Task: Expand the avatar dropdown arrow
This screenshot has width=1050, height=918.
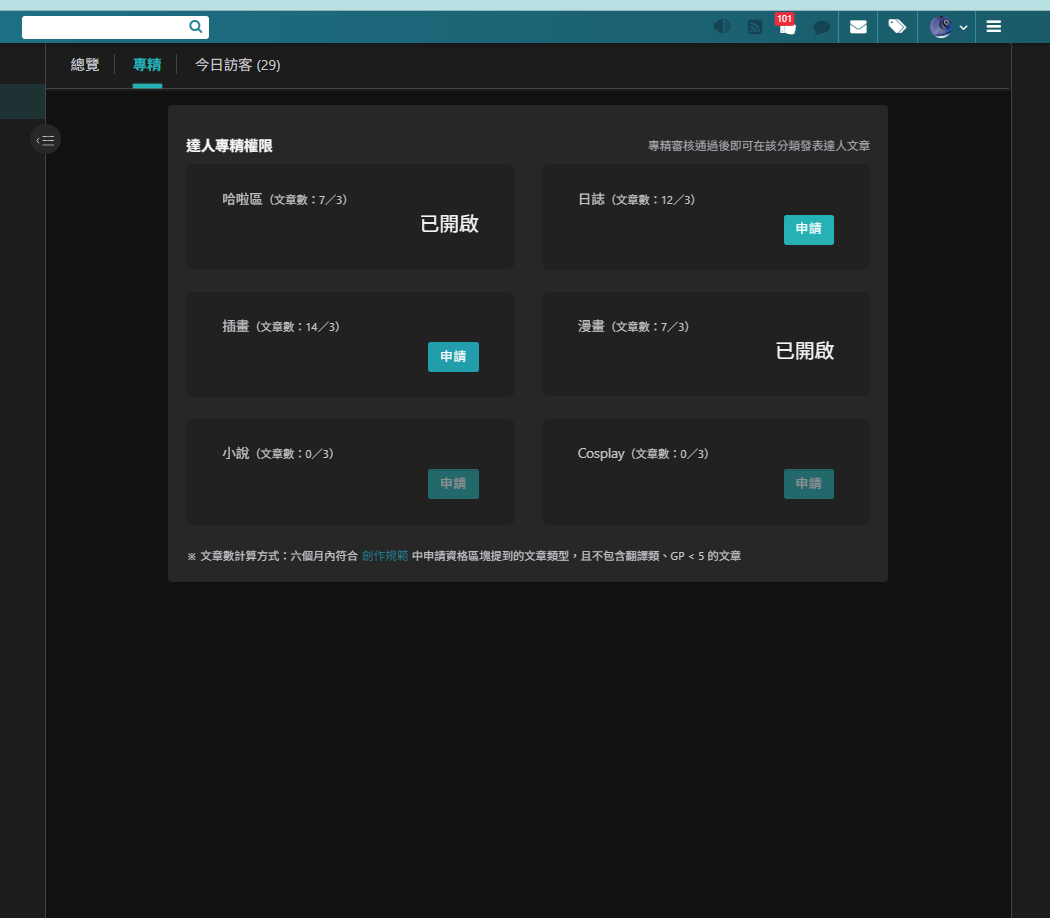Action: (963, 27)
